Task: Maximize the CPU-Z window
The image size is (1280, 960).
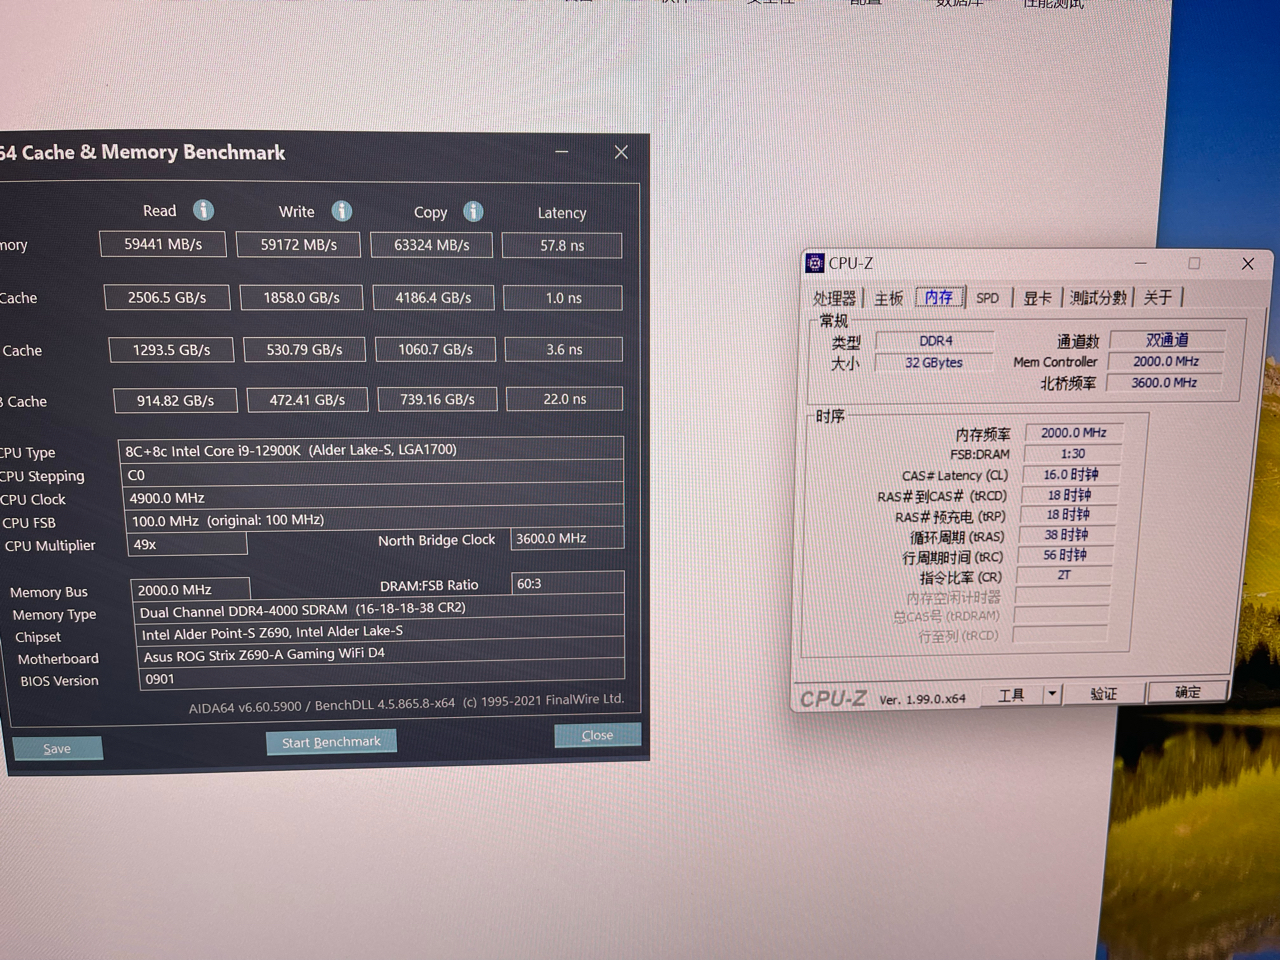Action: pos(1194,263)
